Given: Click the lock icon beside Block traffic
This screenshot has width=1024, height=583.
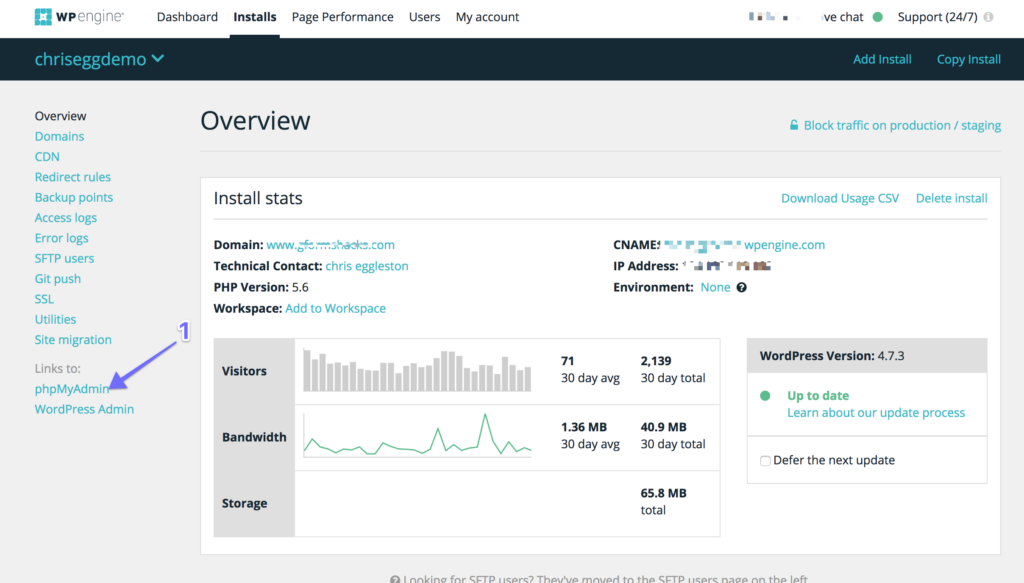Looking at the screenshot, I should pos(794,125).
